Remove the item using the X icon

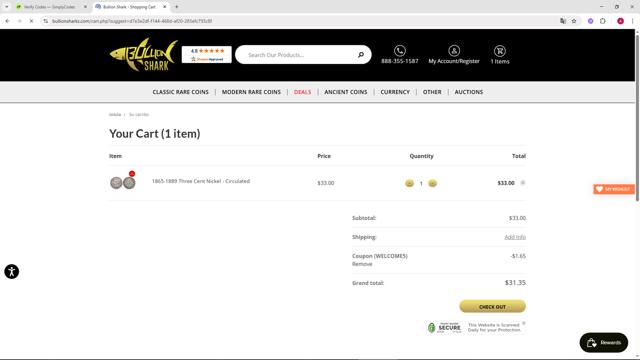click(523, 183)
